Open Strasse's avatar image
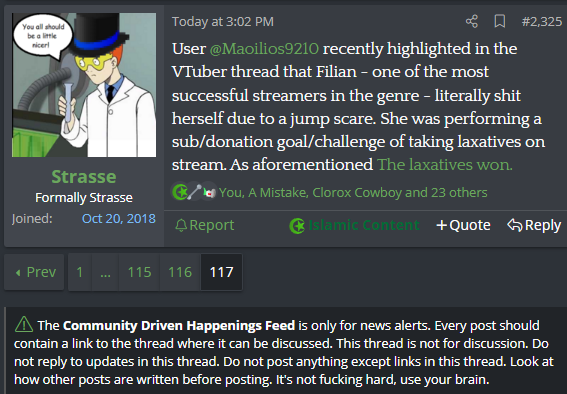Screen dimensions: 567x394 84,85
